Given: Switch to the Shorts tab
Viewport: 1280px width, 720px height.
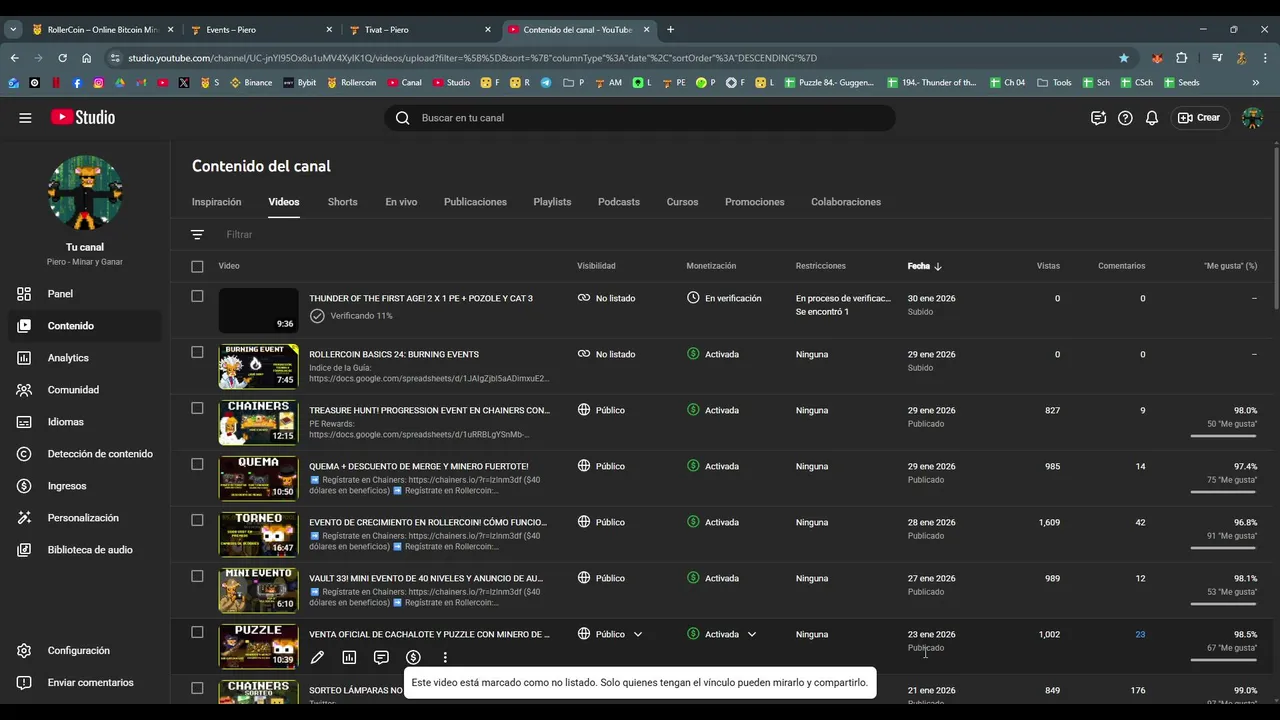Looking at the screenshot, I should (342, 202).
